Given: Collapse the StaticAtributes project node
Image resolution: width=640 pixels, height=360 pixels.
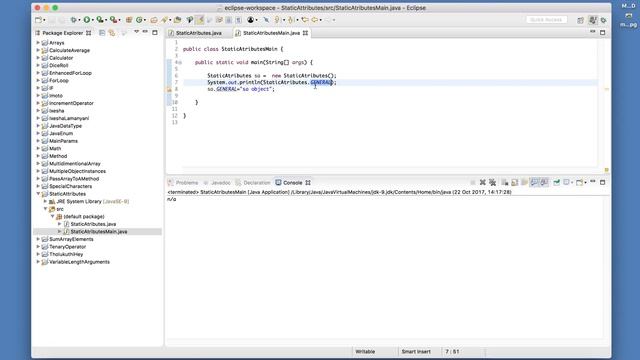Looking at the screenshot, I should 38,194.
